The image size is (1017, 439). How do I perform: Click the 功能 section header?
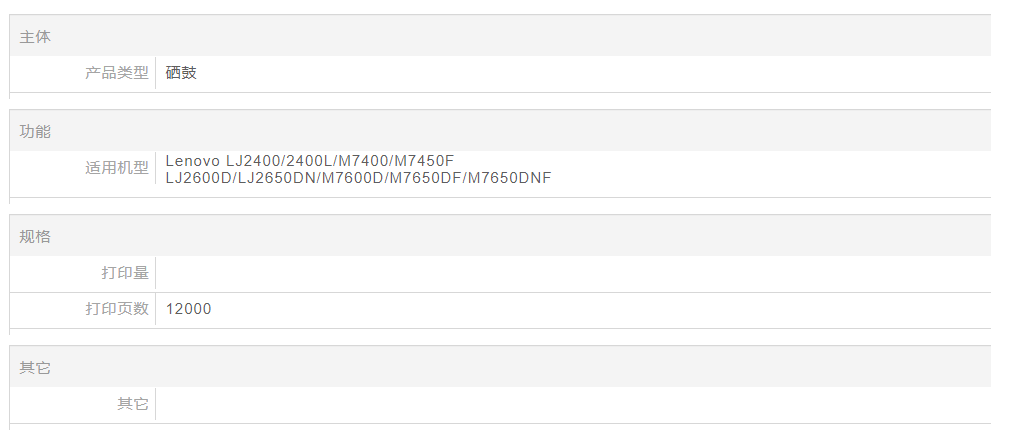click(35, 132)
